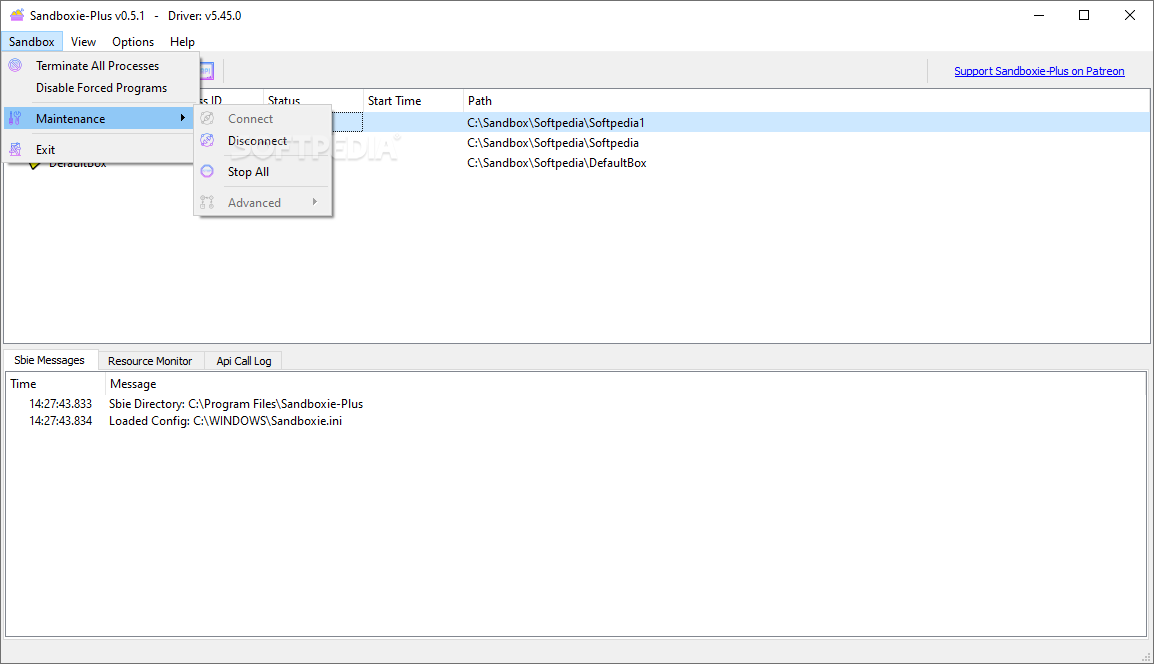This screenshot has width=1154, height=664.
Task: Click the Sandboxie-Plus title bar app icon
Action: coord(16,15)
